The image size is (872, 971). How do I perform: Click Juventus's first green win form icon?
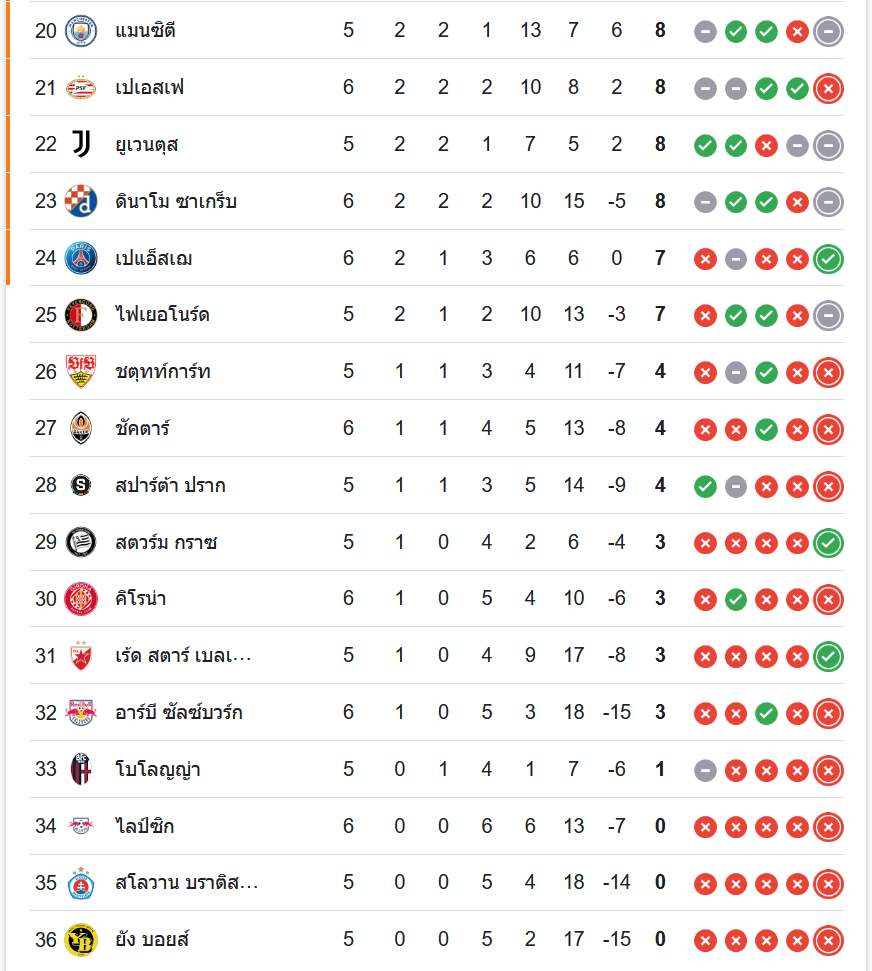705,145
